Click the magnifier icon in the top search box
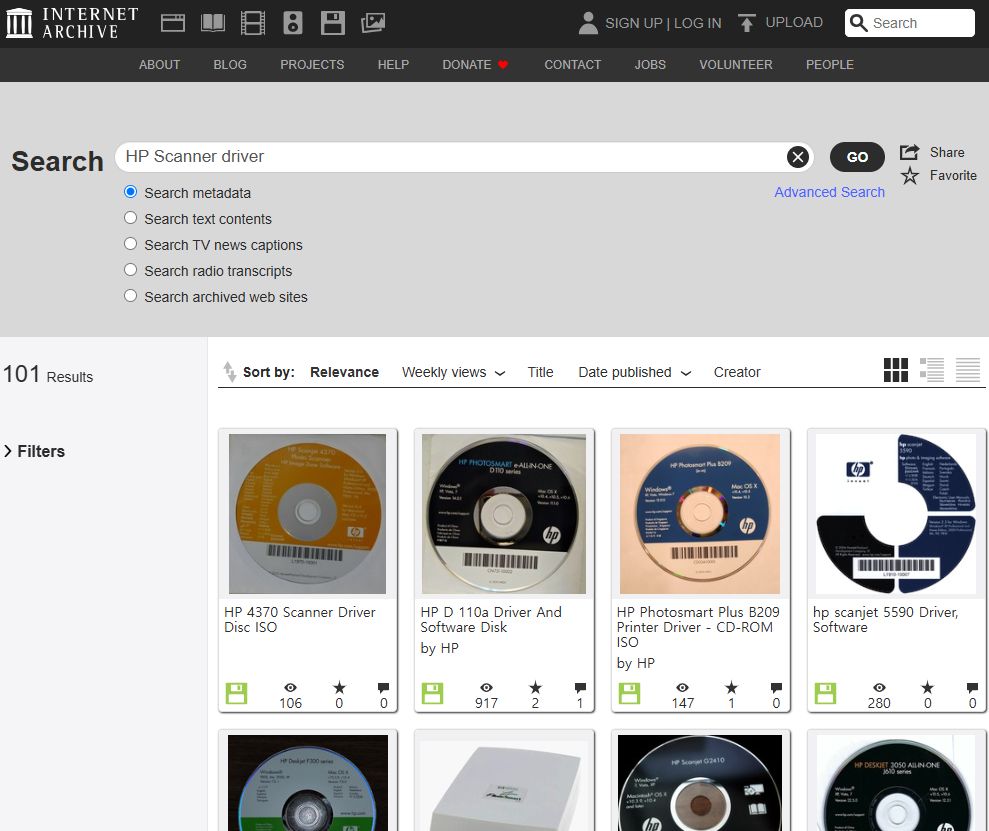Viewport: 989px width, 831px height. pos(858,23)
